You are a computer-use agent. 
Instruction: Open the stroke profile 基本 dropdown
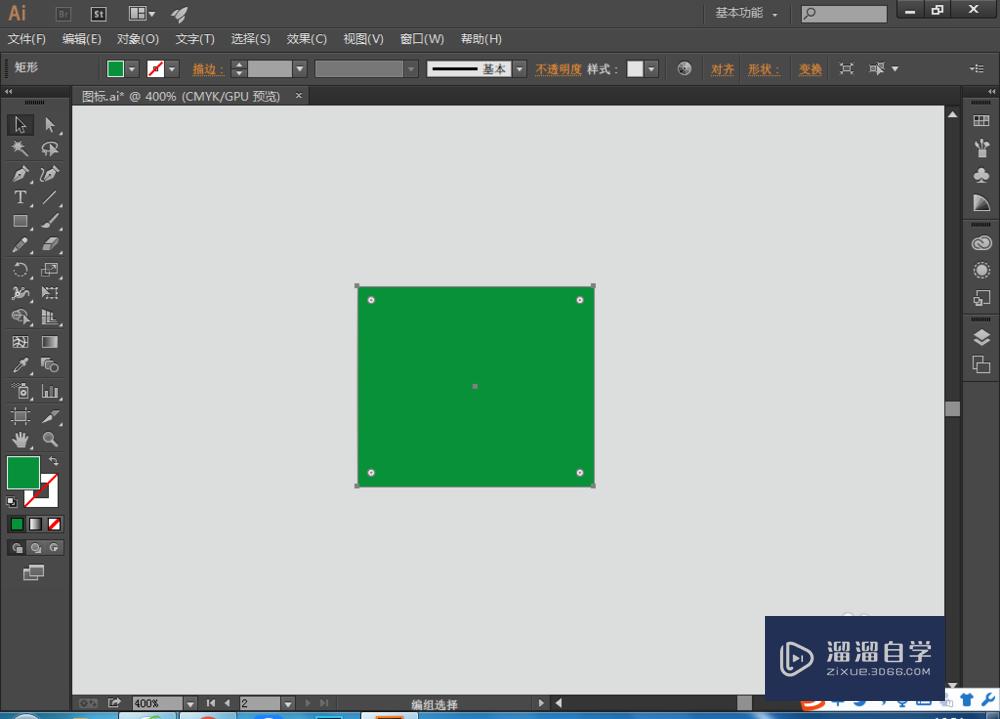point(520,69)
